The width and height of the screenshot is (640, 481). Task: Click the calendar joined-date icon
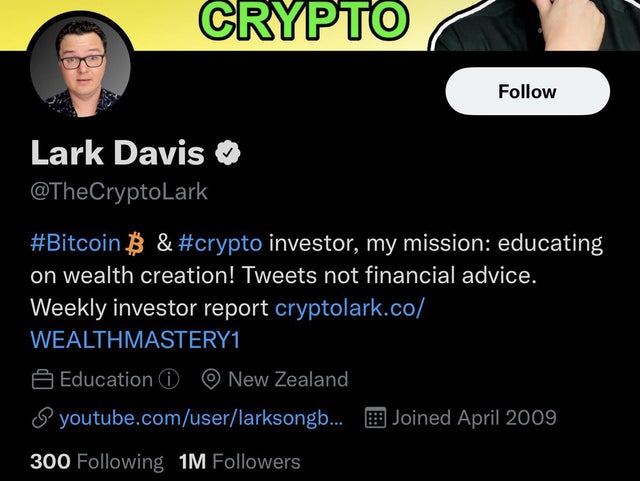375,418
